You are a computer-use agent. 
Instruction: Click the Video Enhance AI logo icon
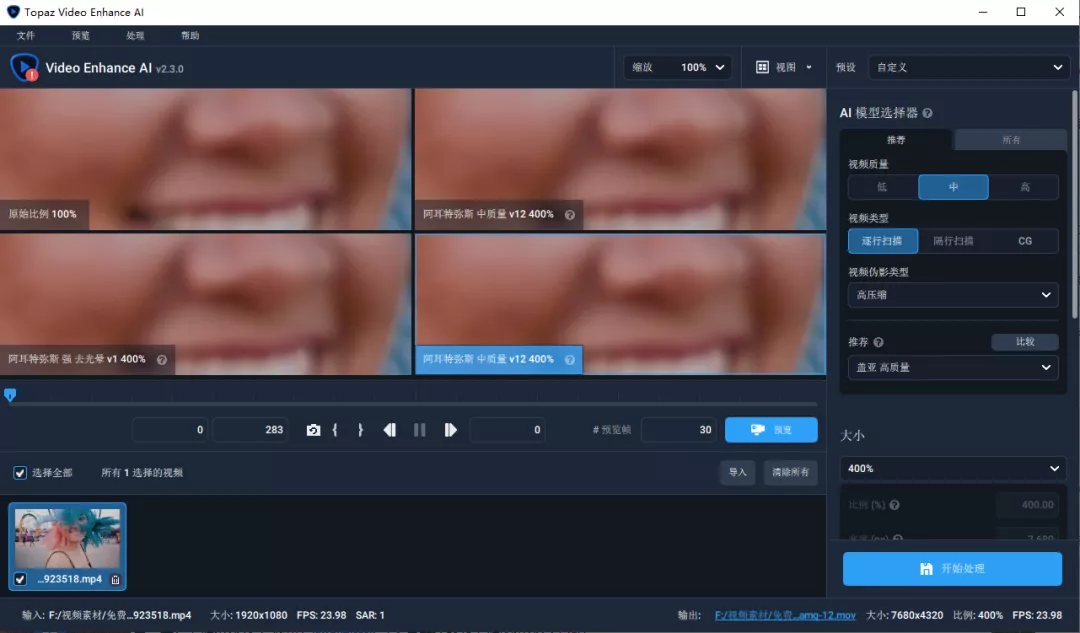(24, 68)
